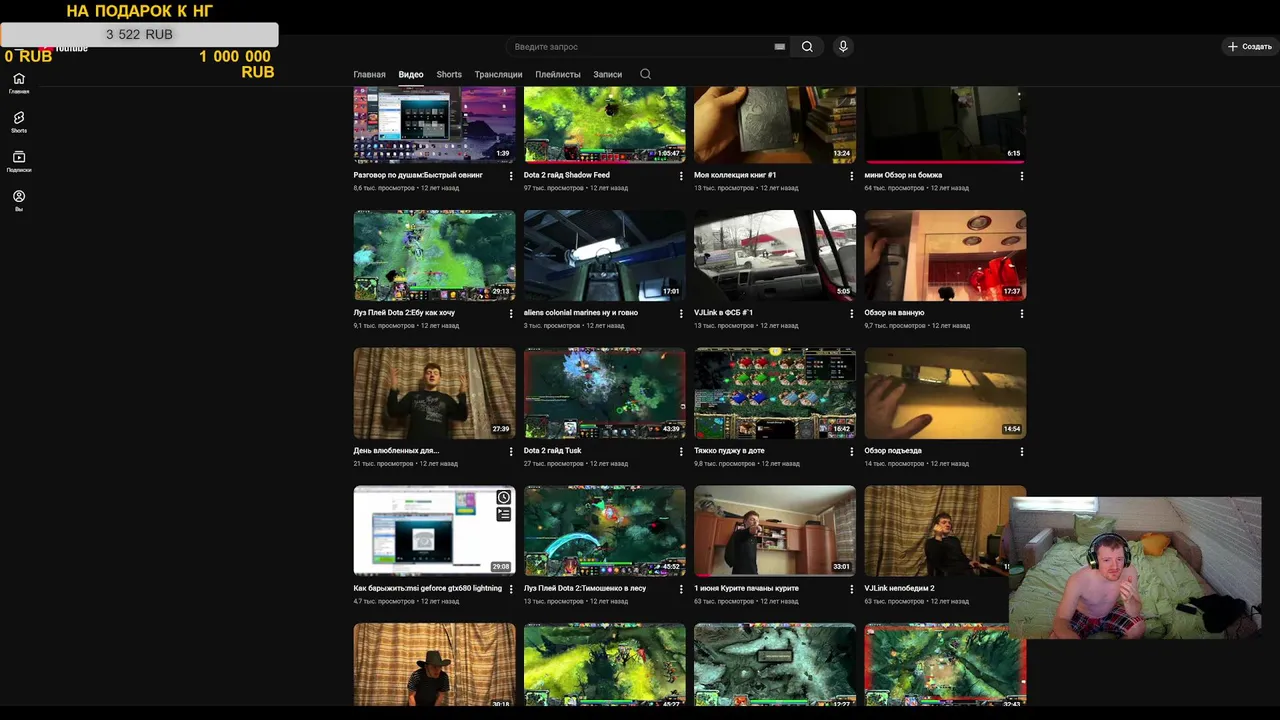Viewport: 1280px width, 720px height.
Task: Open menu for Тяжко пуджу в доте
Action: pyautogui.click(x=851, y=452)
